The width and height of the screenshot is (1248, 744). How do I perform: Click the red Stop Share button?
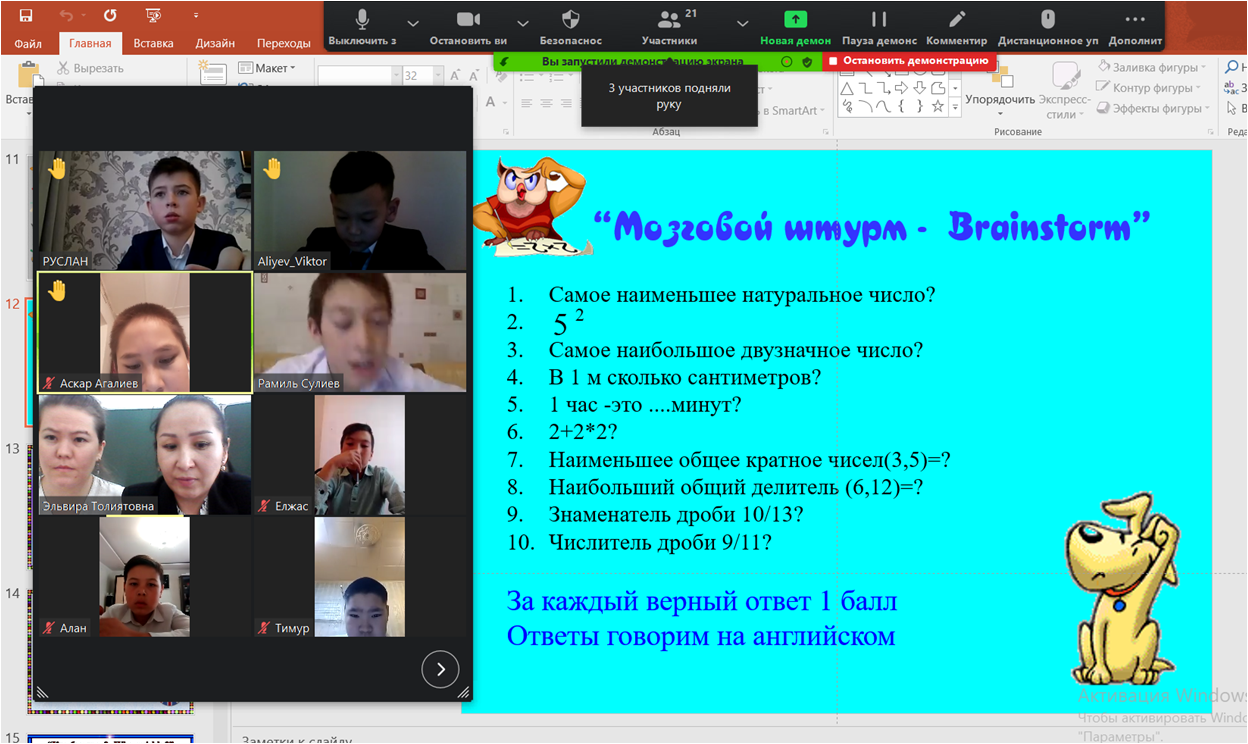(908, 61)
